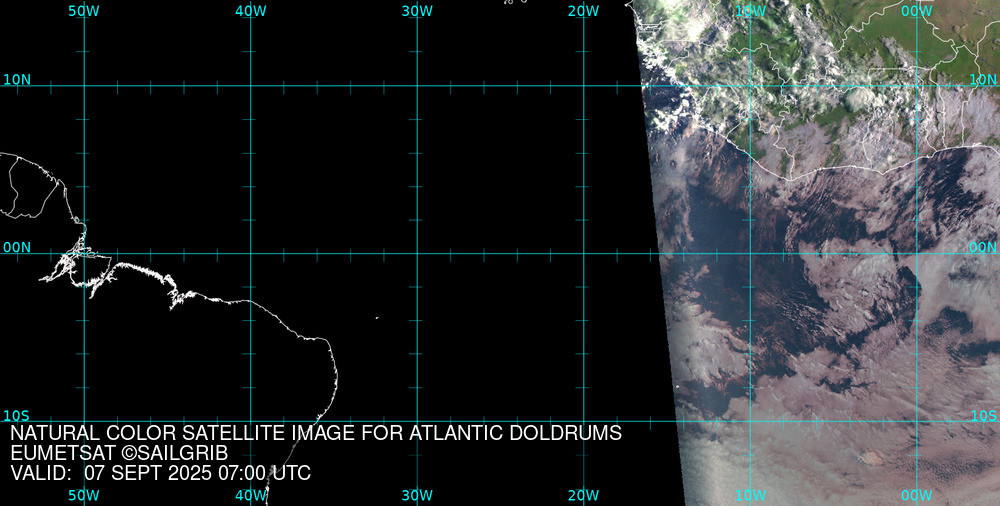Image resolution: width=1000 pixels, height=506 pixels.
Task: Click the 20W longitude label along top edge
Action: (584, 11)
